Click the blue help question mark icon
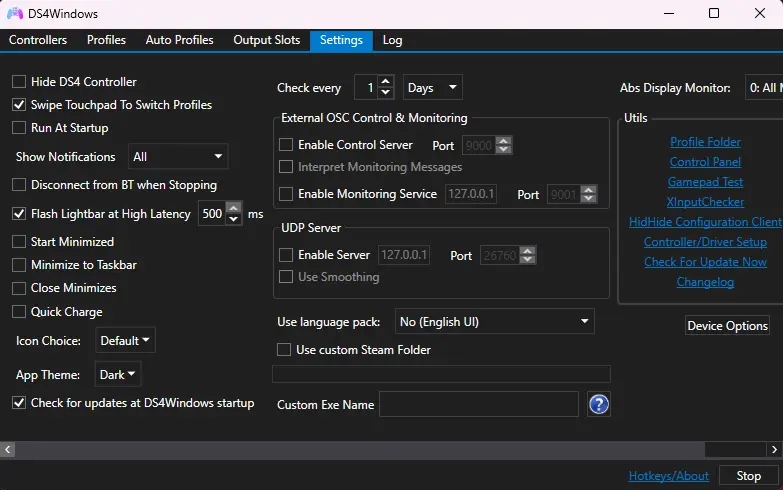The width and height of the screenshot is (783, 490). (x=598, y=404)
